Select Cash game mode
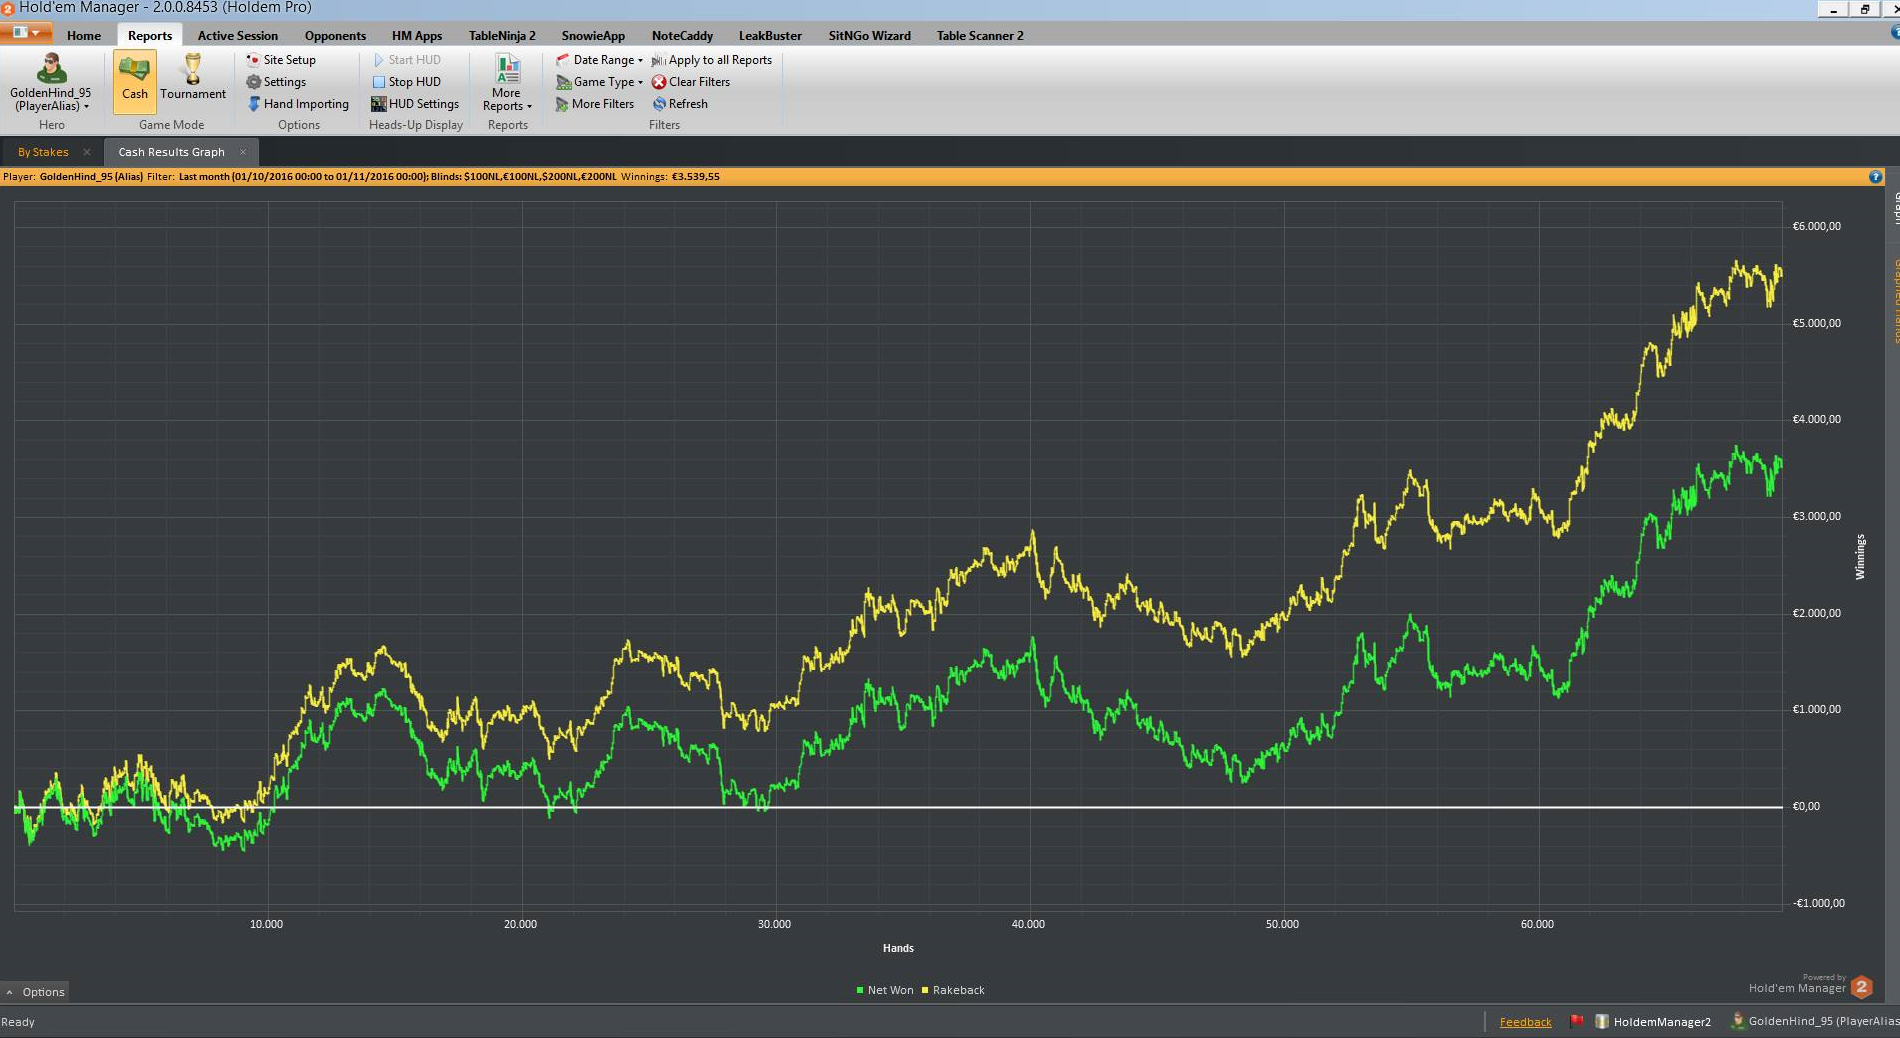Screen dimensions: 1900x1038 point(135,81)
